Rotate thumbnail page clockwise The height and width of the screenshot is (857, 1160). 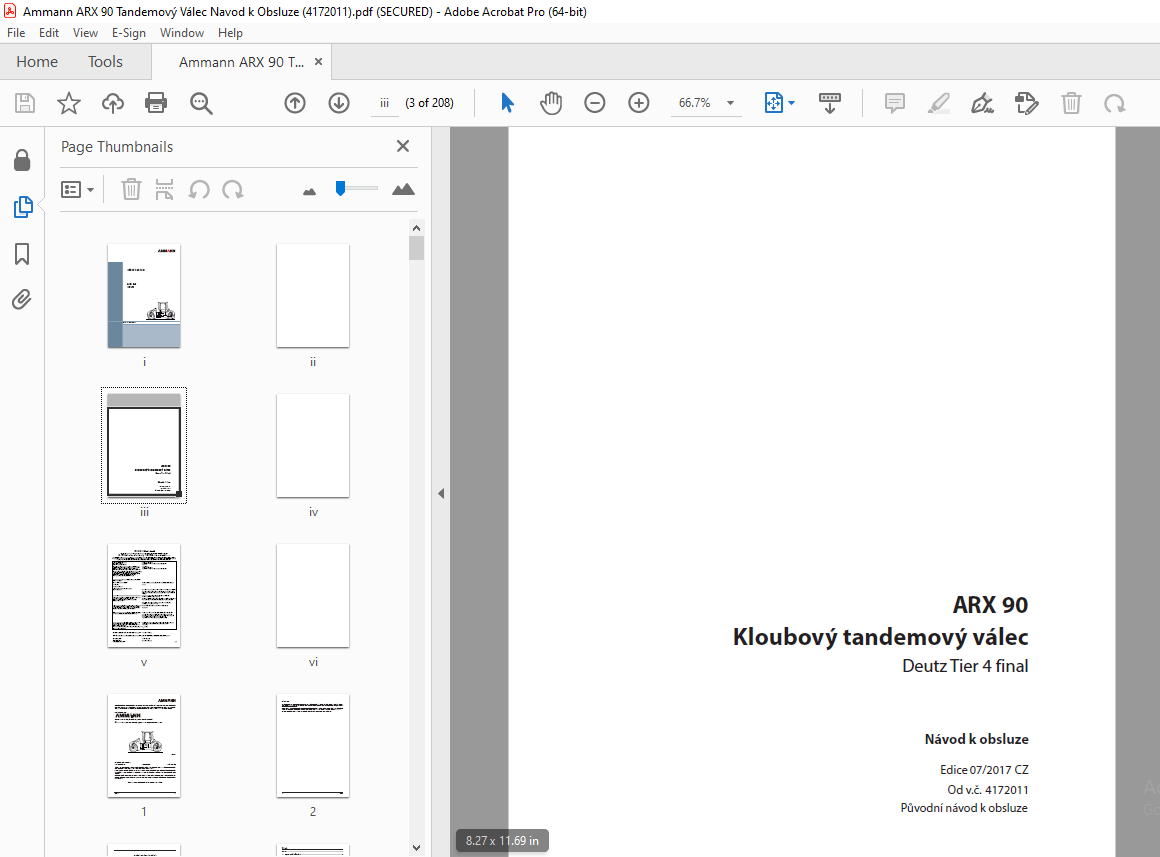(x=232, y=189)
